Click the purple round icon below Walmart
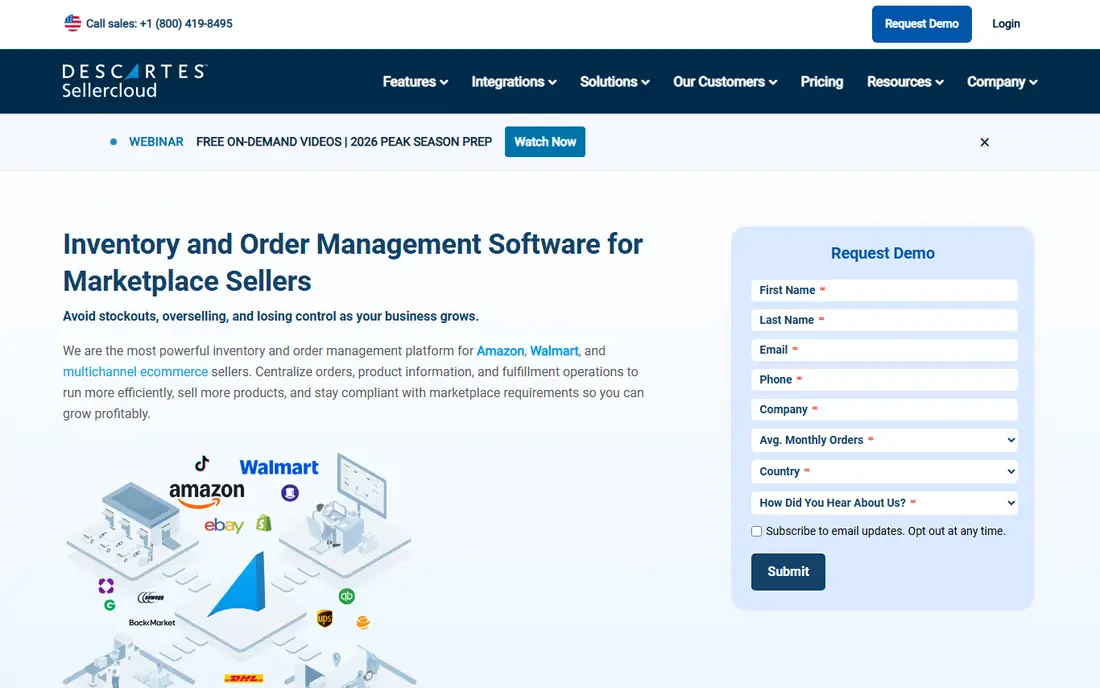Viewport: 1100px width, 688px height. 290,493
